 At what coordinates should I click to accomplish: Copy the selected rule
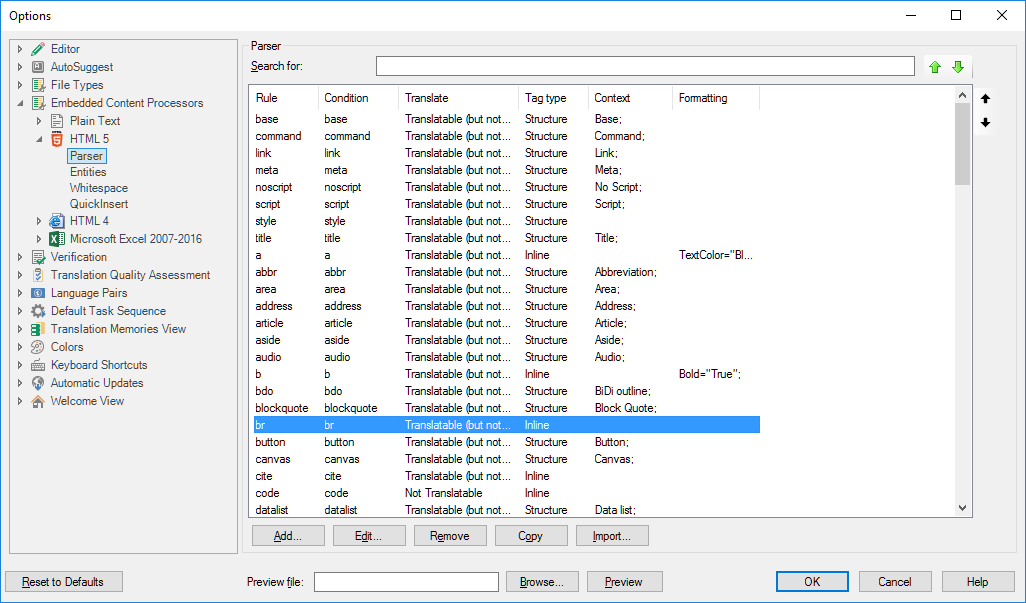531,536
